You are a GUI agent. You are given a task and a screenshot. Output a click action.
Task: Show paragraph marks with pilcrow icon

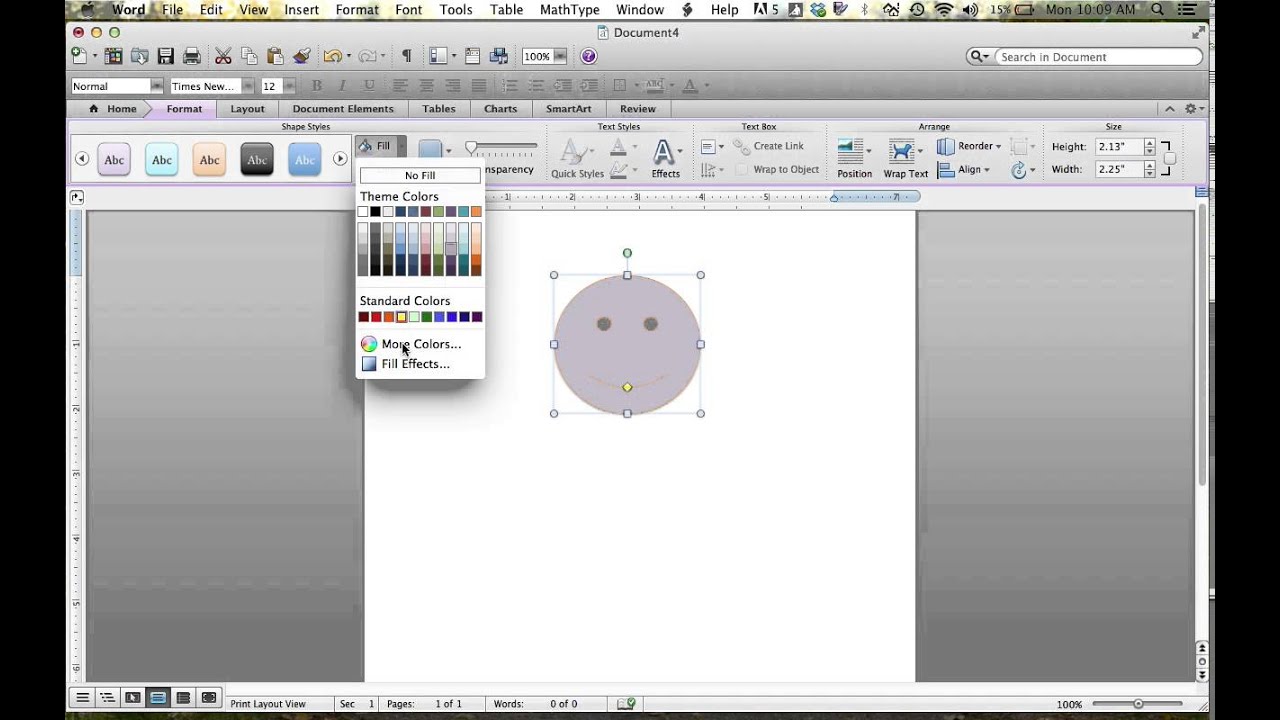coord(406,56)
